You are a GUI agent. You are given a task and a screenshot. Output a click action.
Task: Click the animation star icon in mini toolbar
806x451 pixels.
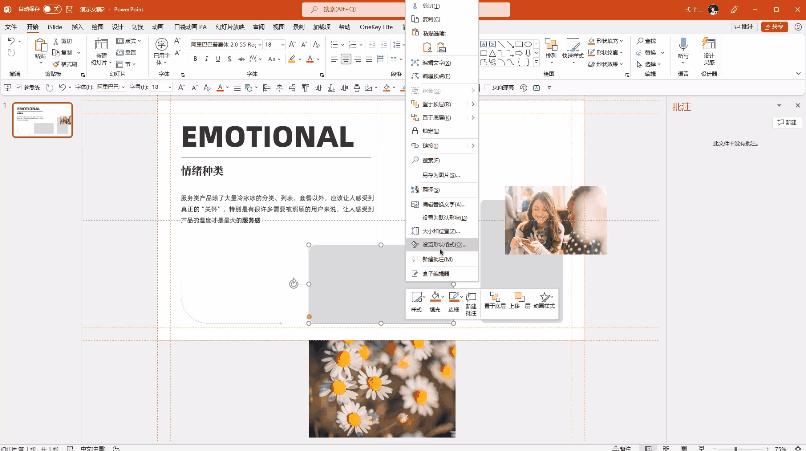pyautogui.click(x=544, y=299)
